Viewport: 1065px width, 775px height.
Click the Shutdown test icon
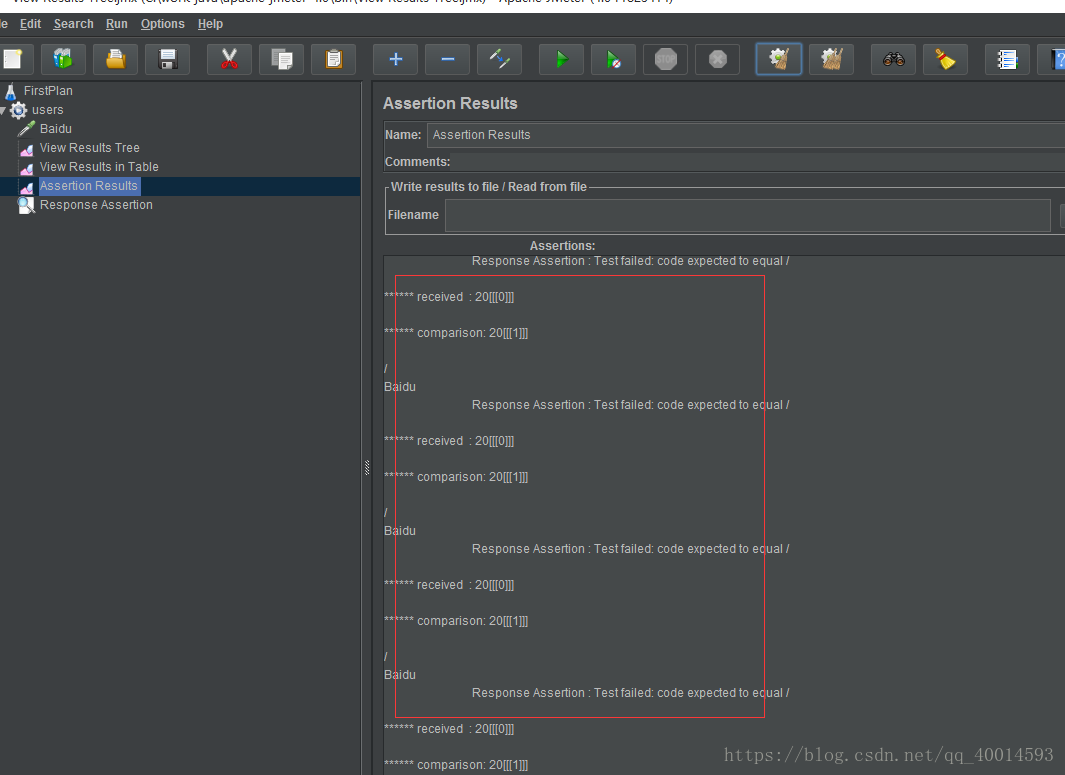tap(717, 59)
